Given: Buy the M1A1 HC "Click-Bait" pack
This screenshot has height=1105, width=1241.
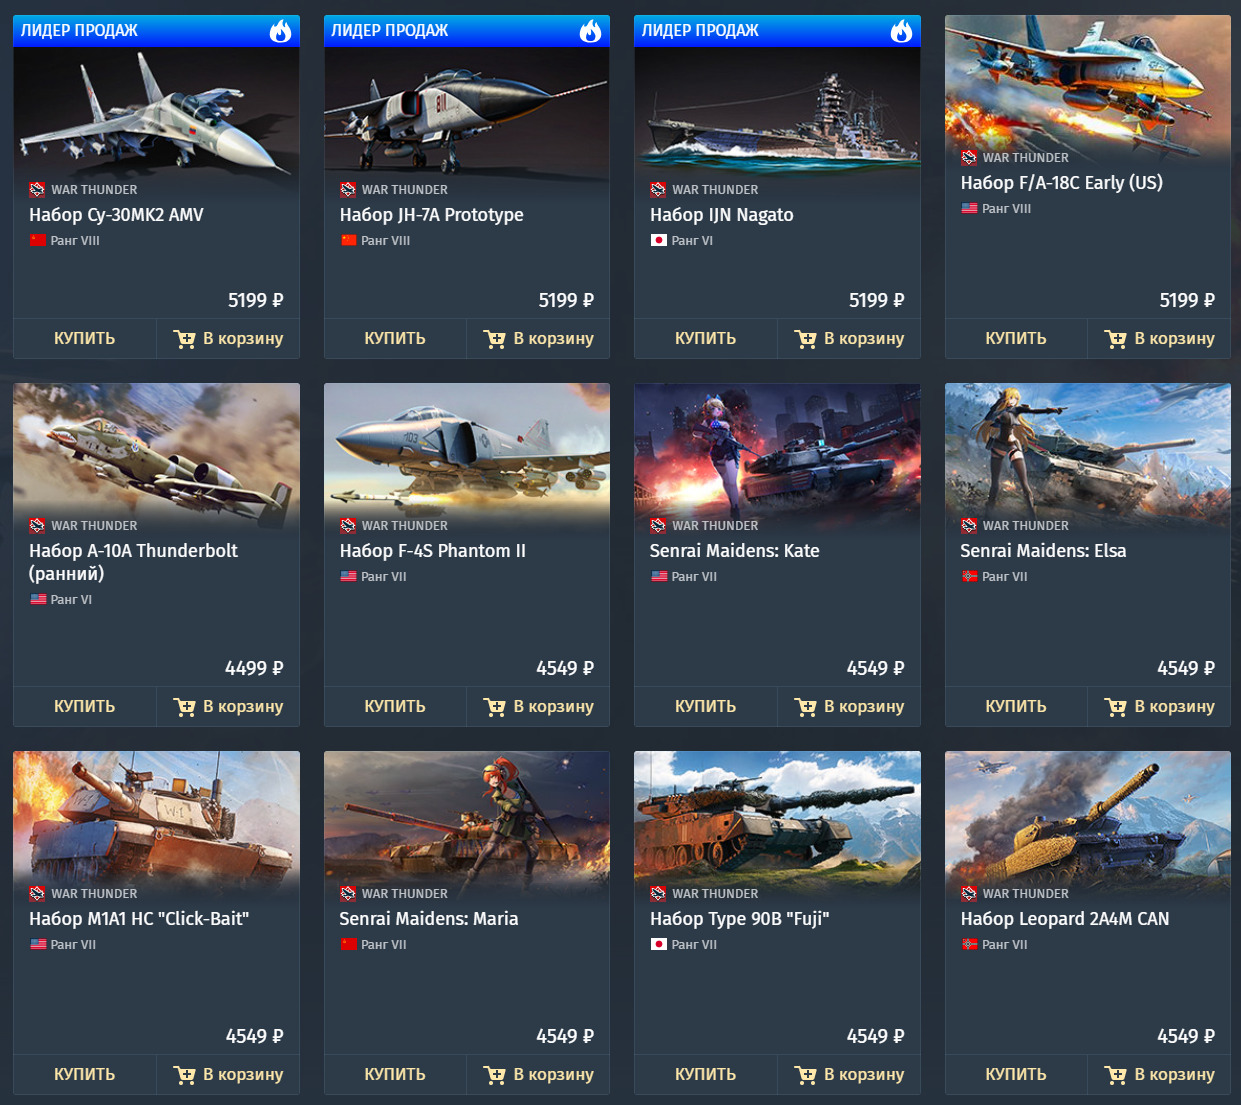Looking at the screenshot, I should click(x=85, y=1074).
